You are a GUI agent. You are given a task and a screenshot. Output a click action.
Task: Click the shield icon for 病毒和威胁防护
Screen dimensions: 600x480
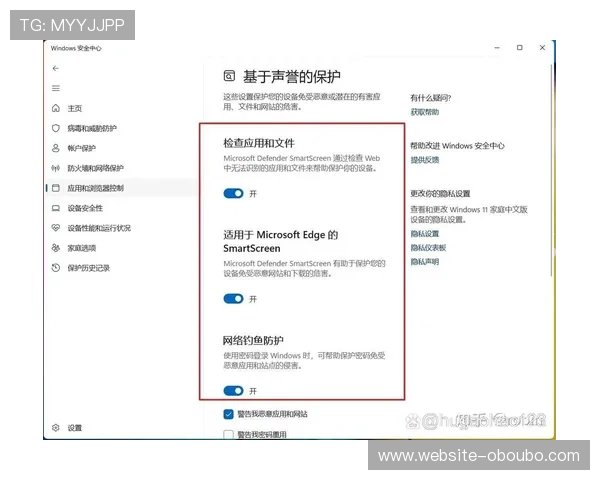[56, 128]
